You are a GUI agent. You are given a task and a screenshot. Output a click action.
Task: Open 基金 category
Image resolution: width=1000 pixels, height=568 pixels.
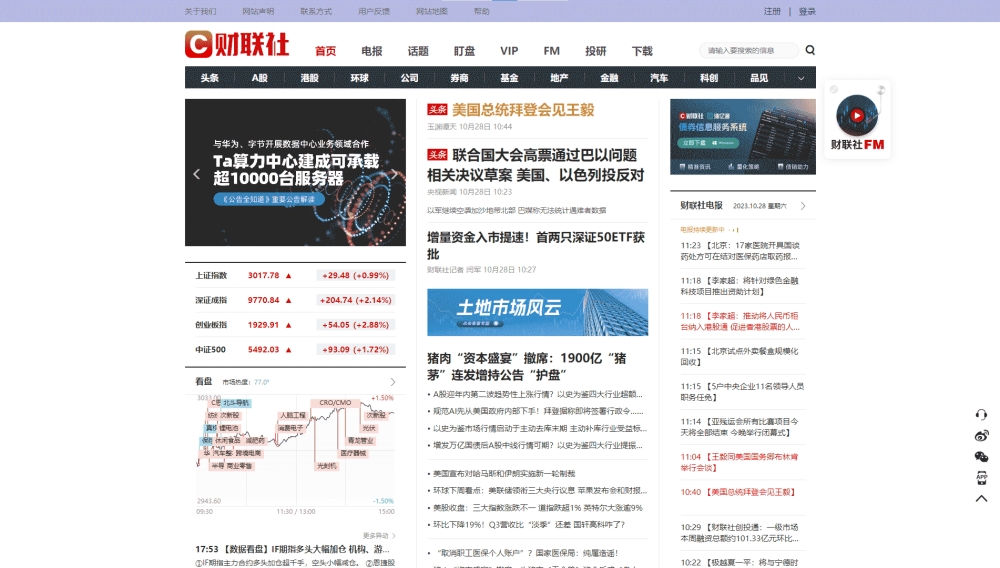(509, 78)
